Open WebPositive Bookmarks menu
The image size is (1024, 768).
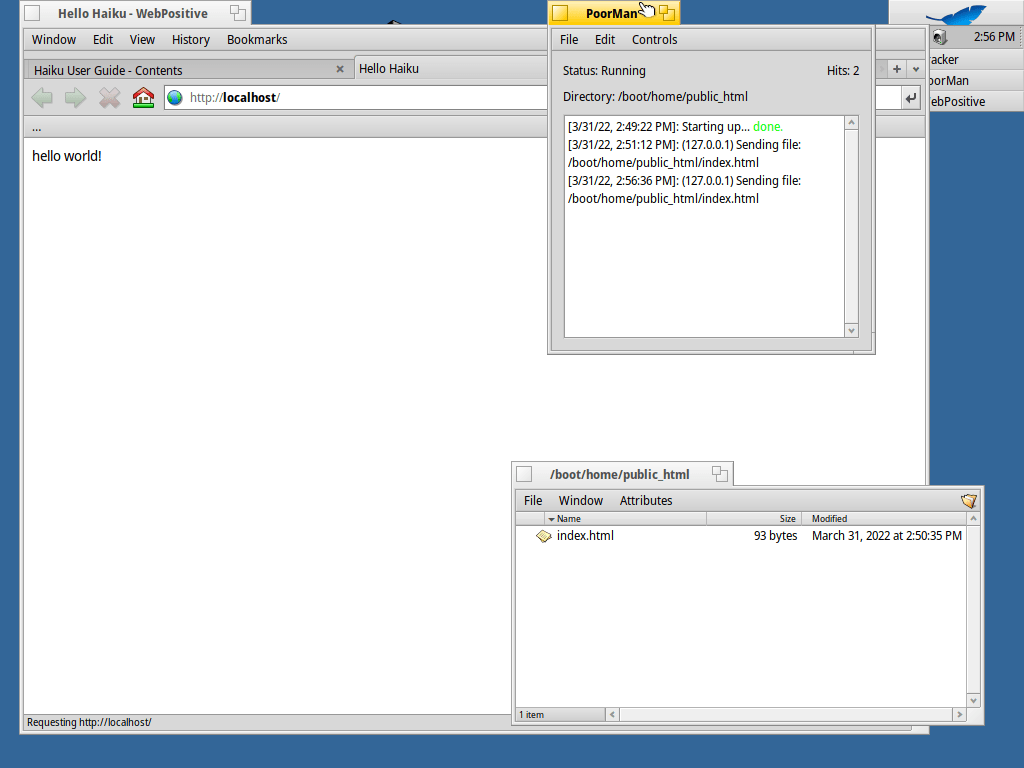pos(257,39)
